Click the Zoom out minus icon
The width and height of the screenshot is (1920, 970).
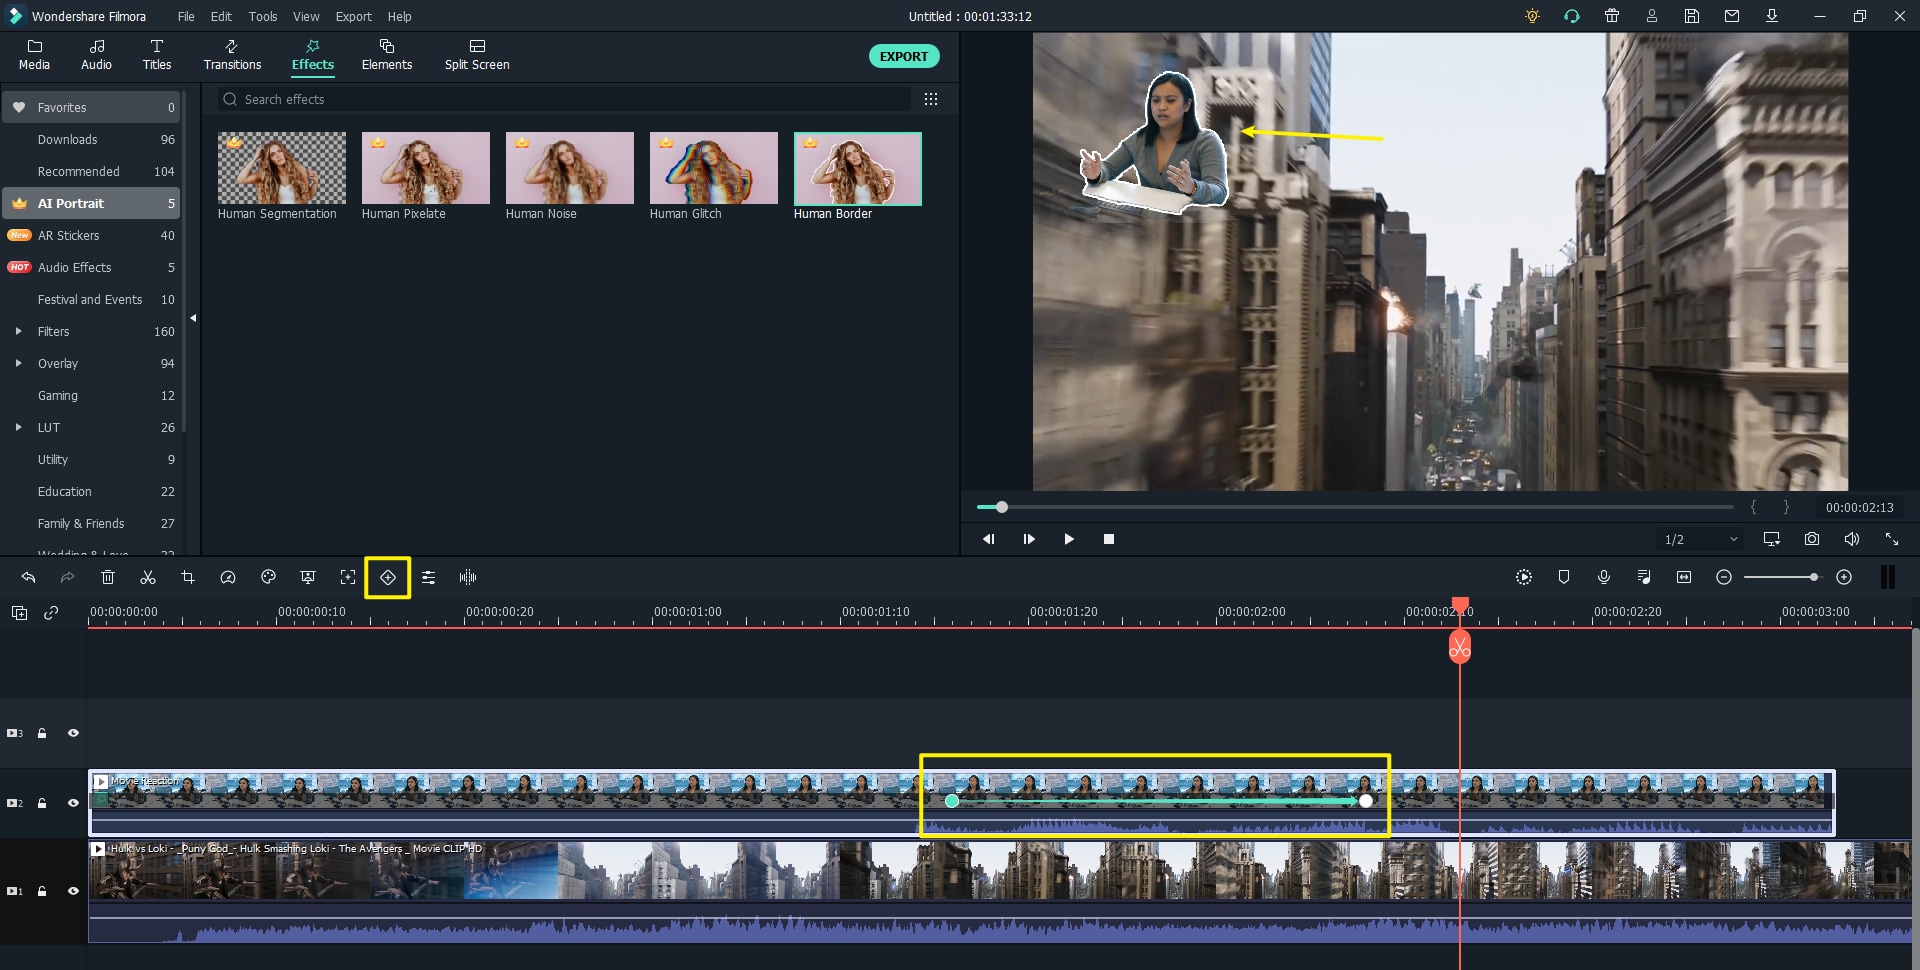click(1724, 577)
